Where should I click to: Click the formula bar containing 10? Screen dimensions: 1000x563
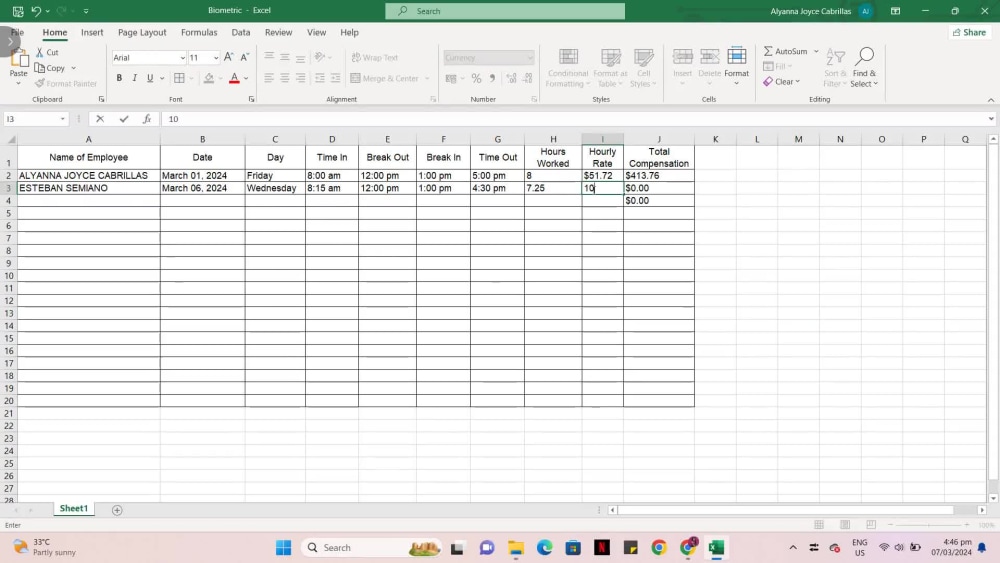coord(574,119)
